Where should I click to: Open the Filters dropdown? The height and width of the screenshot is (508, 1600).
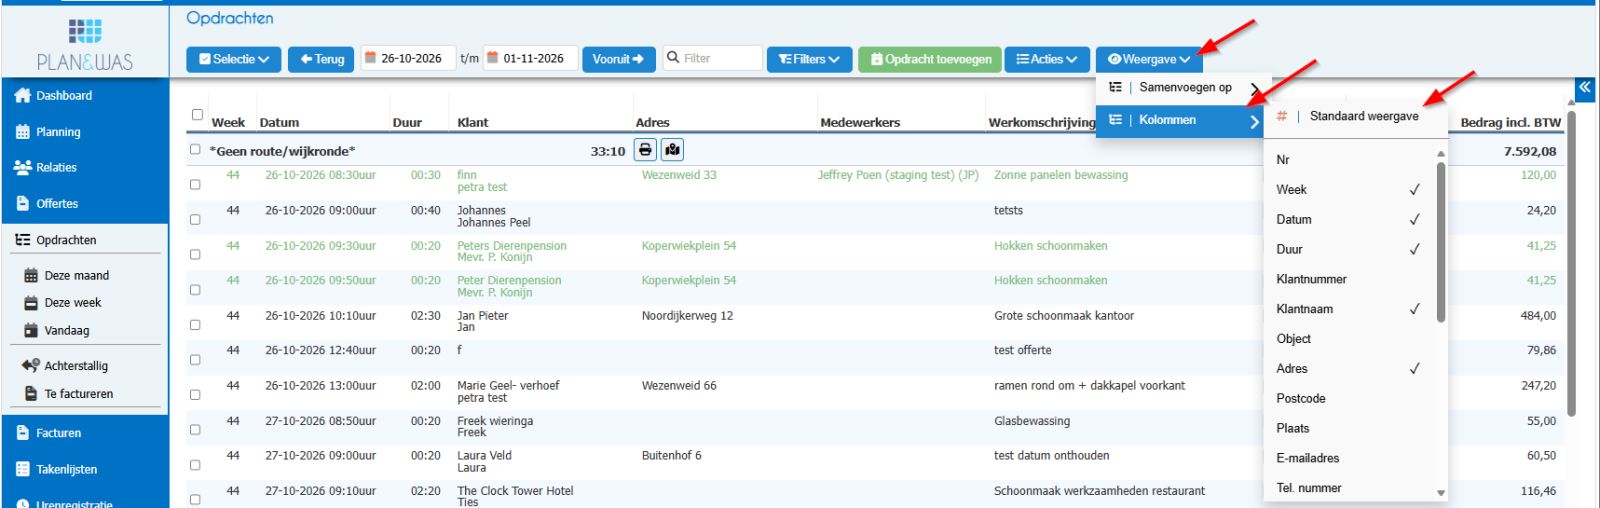(x=809, y=59)
